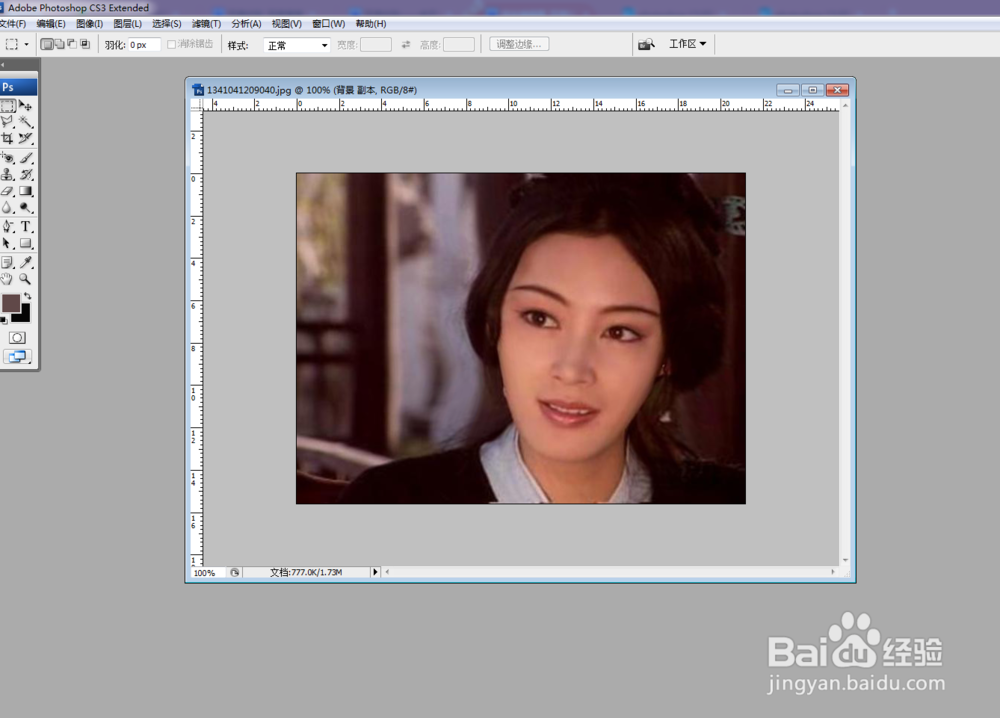The width and height of the screenshot is (1000, 718).
Task: Toggle the 消除锯齿 anti-alias checkbox
Action: pyautogui.click(x=171, y=45)
